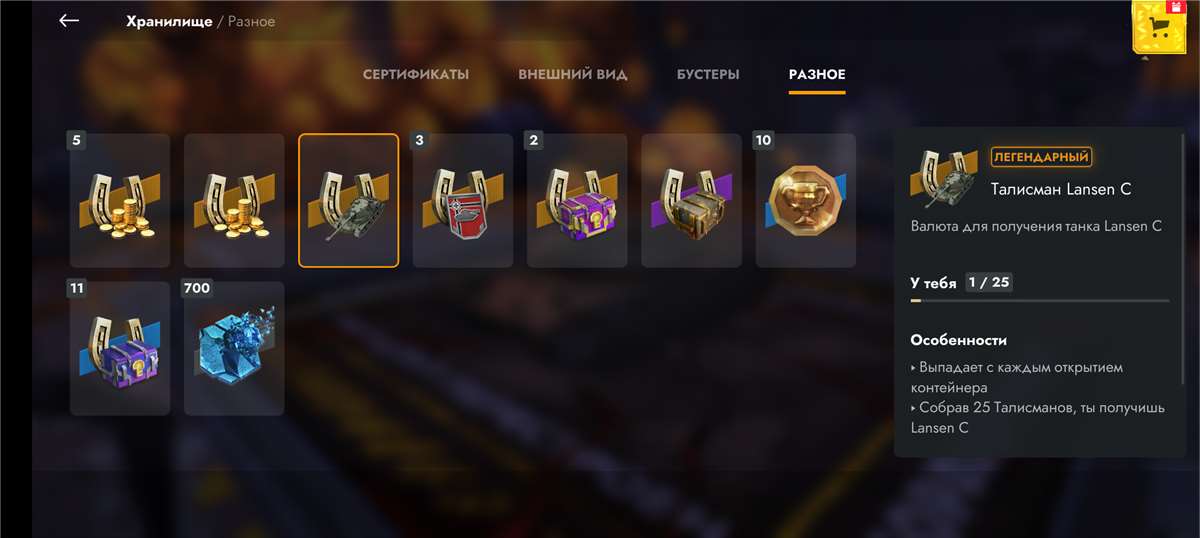The width and height of the screenshot is (1200, 538).
Task: Select the military crate item on purple ribbon
Action: tap(692, 201)
